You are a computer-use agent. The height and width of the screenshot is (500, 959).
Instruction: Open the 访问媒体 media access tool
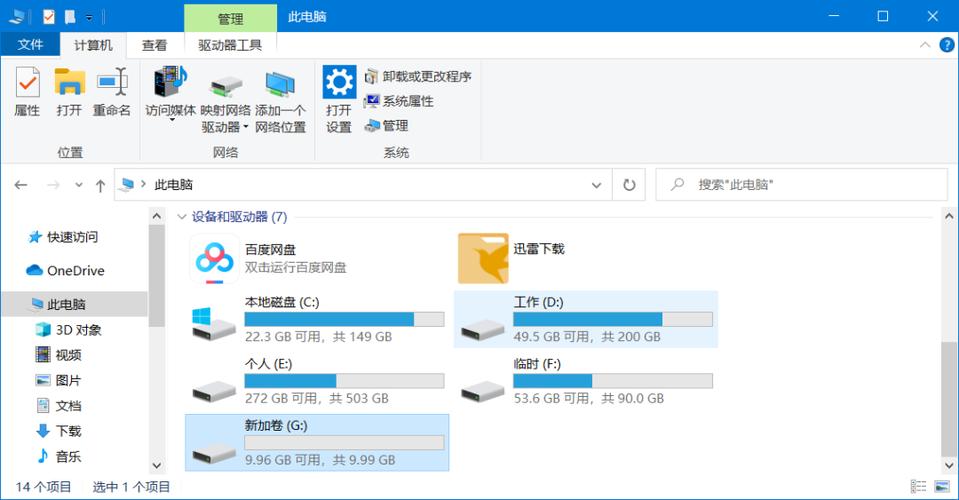[x=170, y=82]
